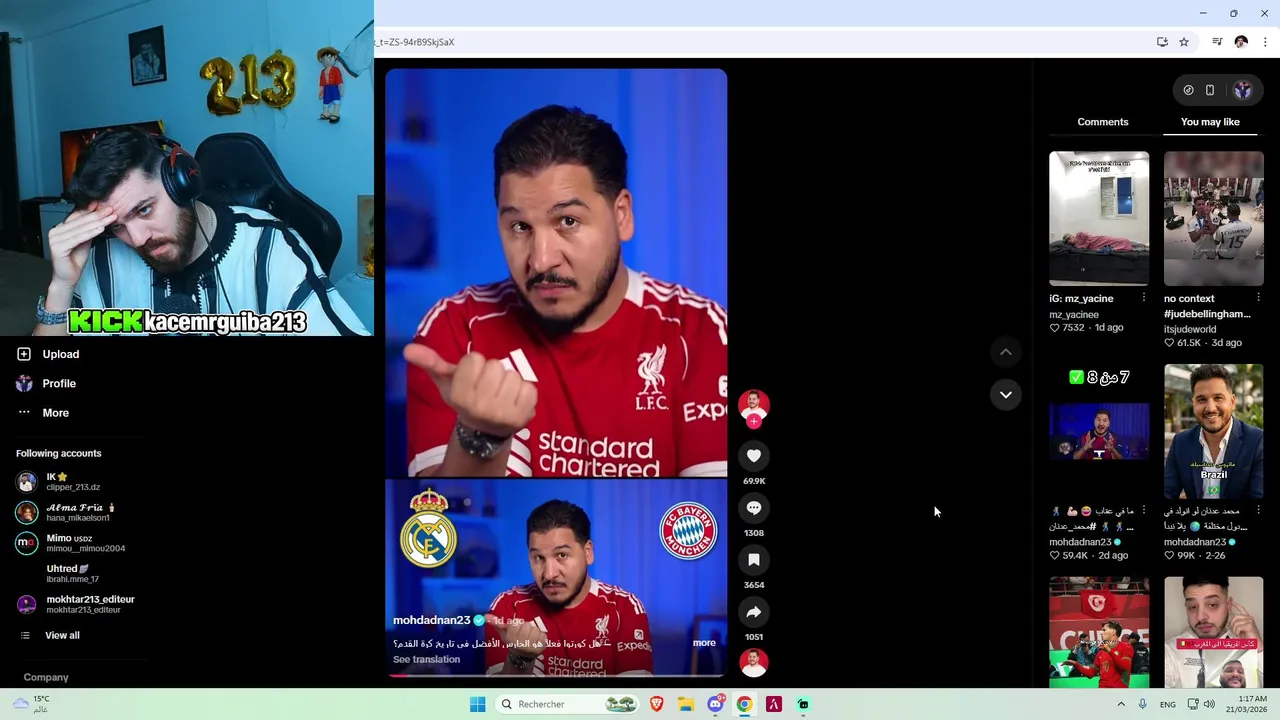Open the green Kick app on the taskbar
Viewport: 1280px width, 720px height.
[x=803, y=704]
